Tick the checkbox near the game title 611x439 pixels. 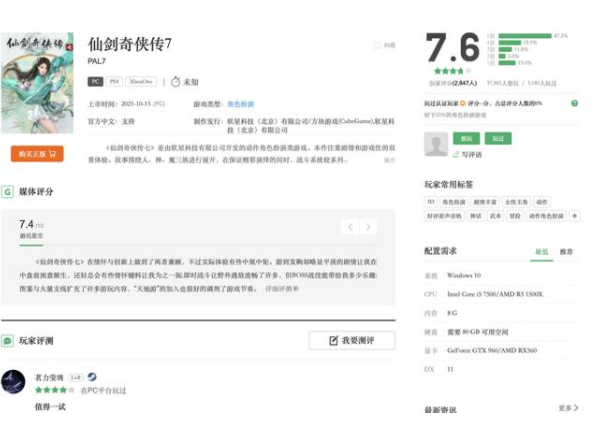point(377,45)
